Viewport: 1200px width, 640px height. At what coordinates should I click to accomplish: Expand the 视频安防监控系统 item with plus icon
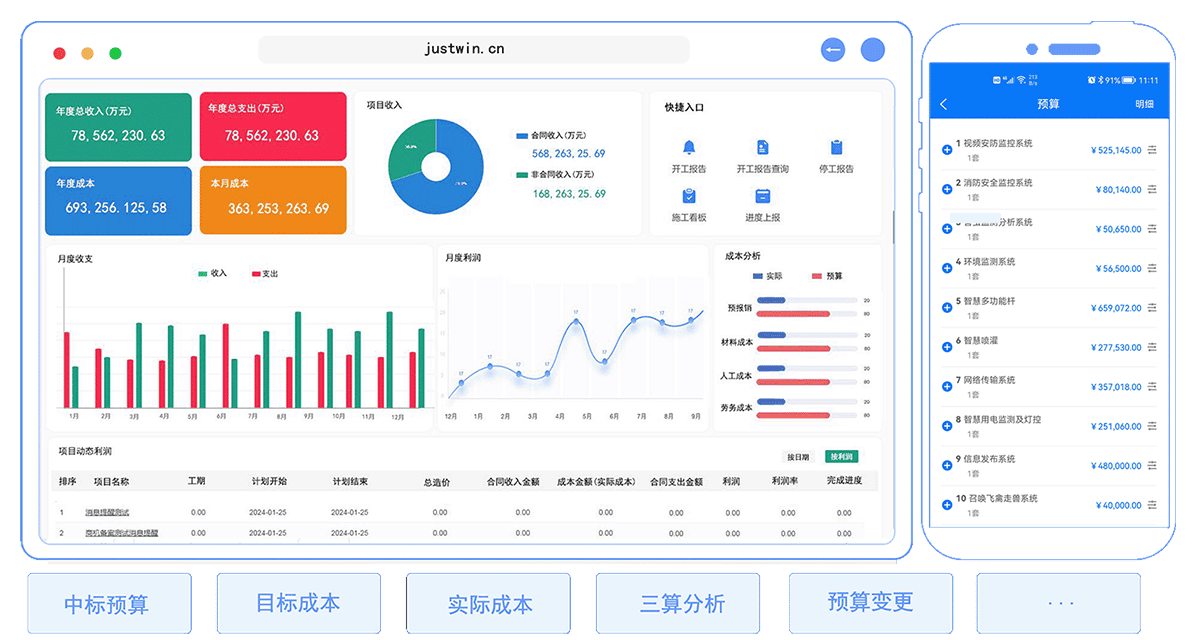pos(947,150)
